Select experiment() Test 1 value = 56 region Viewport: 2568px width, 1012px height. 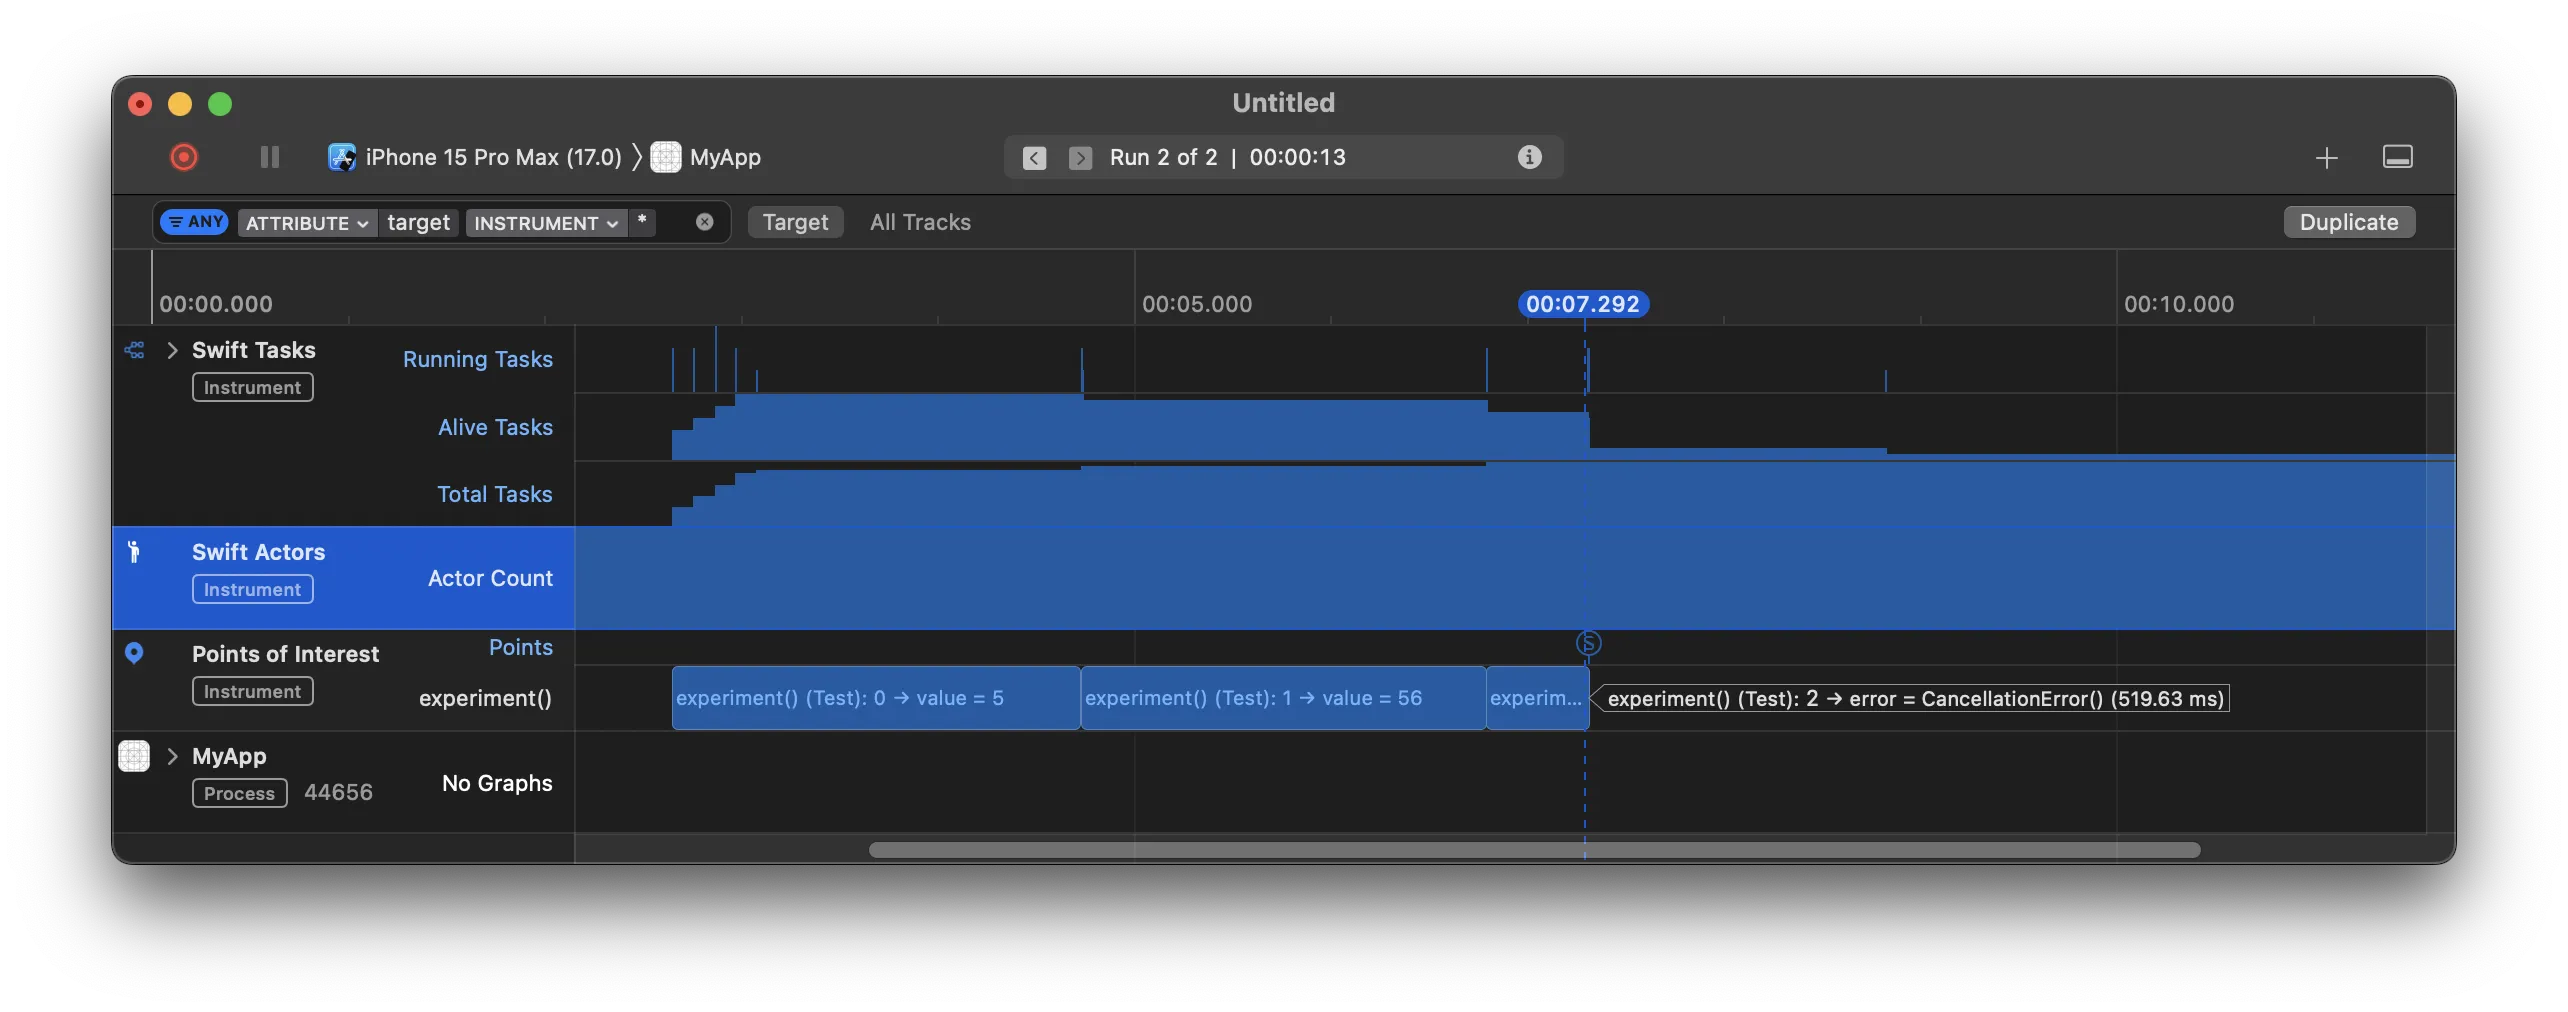1283,698
